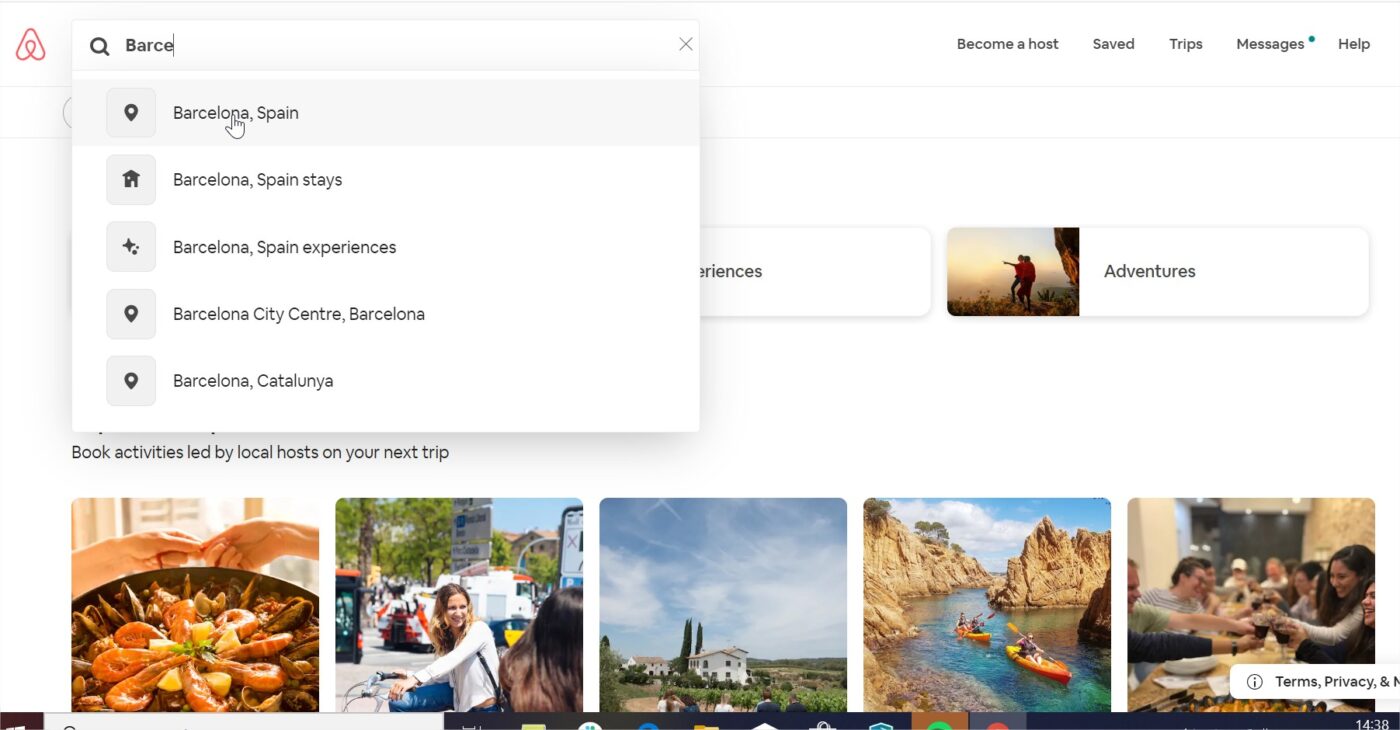This screenshot has width=1400, height=730.
Task: Go to Trips
Action: pyautogui.click(x=1186, y=44)
